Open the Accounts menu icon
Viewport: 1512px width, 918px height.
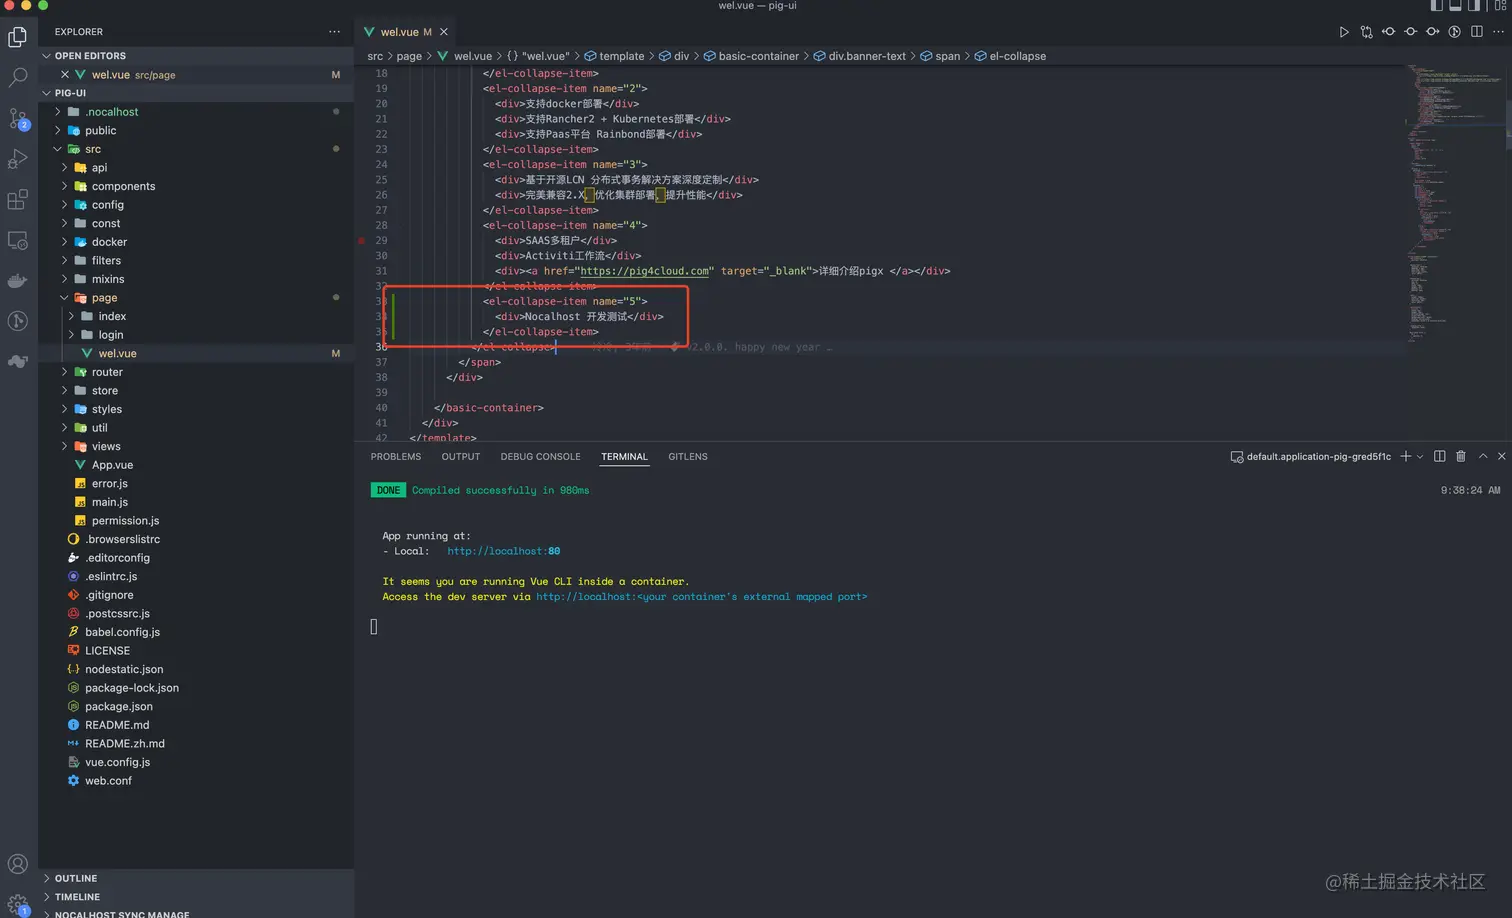tap(18, 864)
